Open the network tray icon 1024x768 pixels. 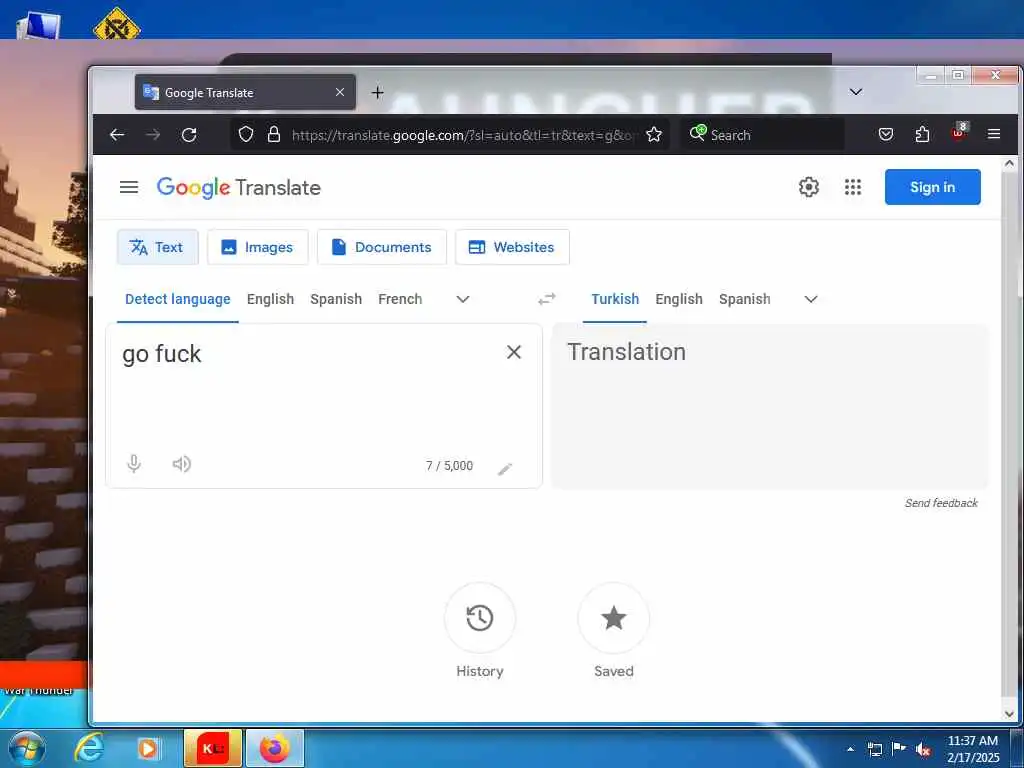pos(874,749)
